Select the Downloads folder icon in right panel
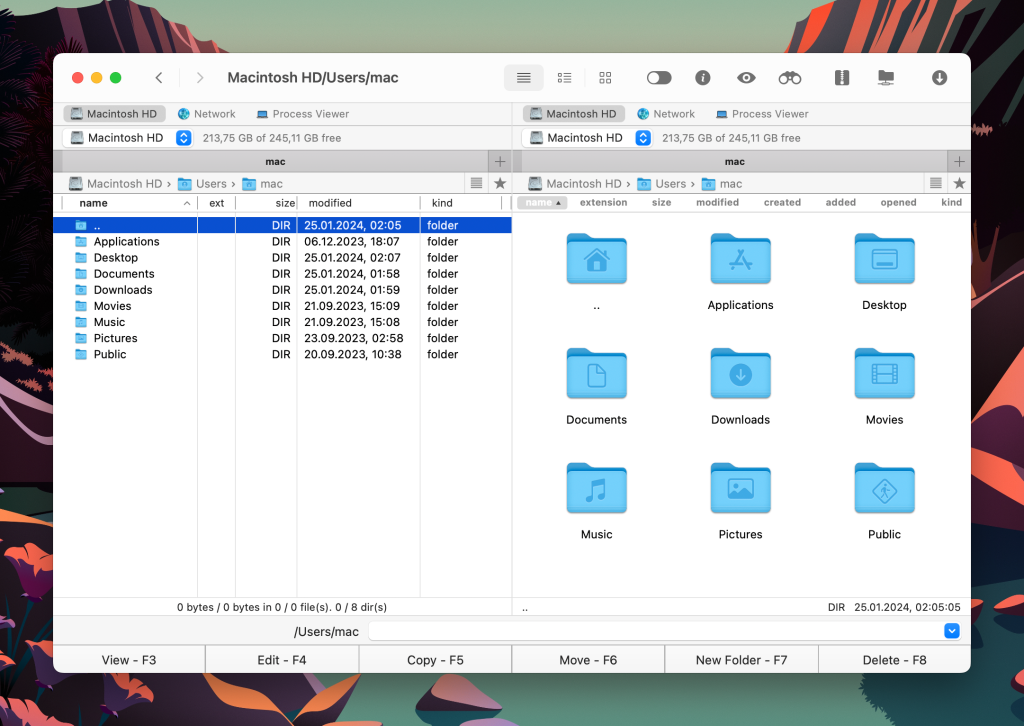Screen dimensions: 1024x726 [740, 376]
